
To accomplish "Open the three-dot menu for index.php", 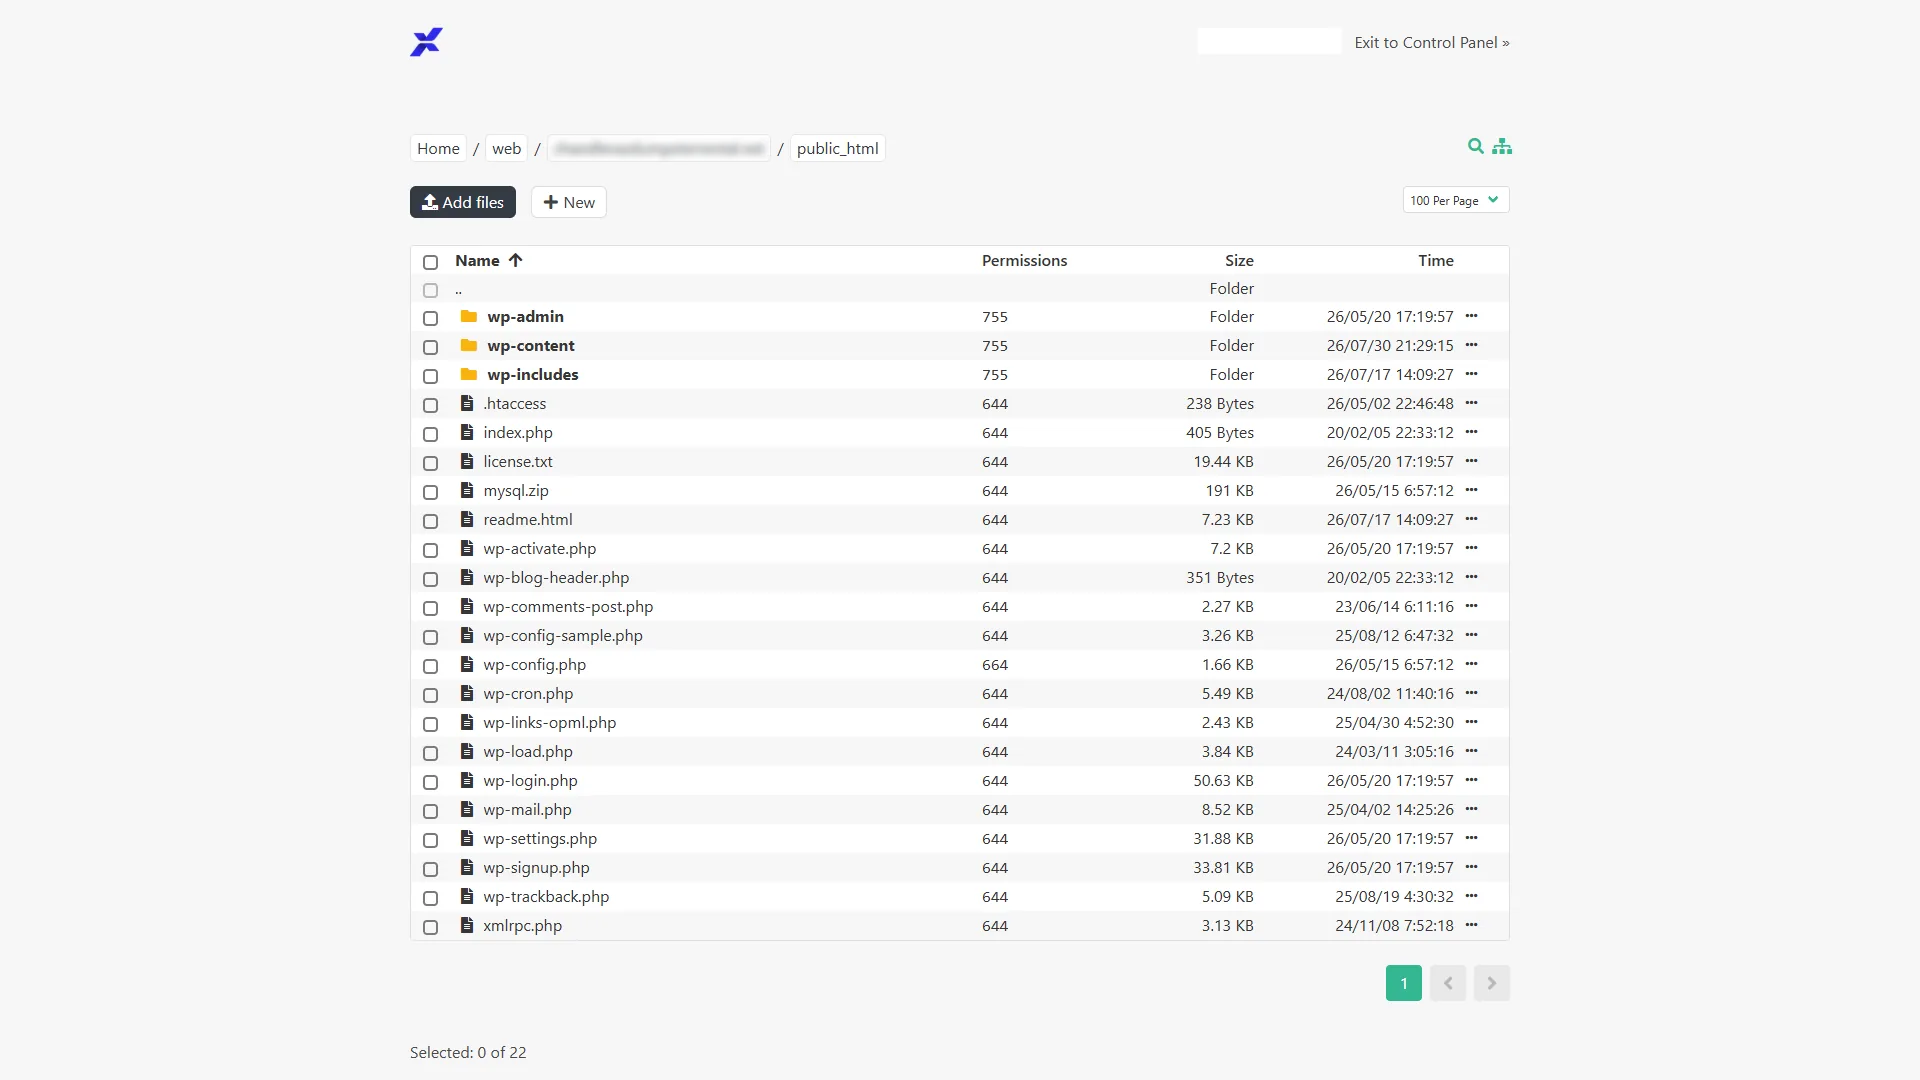I will click(x=1471, y=432).
